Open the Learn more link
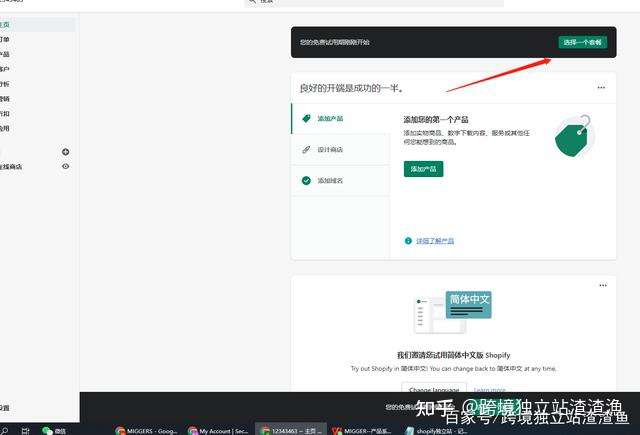The width and height of the screenshot is (640, 435). click(489, 390)
